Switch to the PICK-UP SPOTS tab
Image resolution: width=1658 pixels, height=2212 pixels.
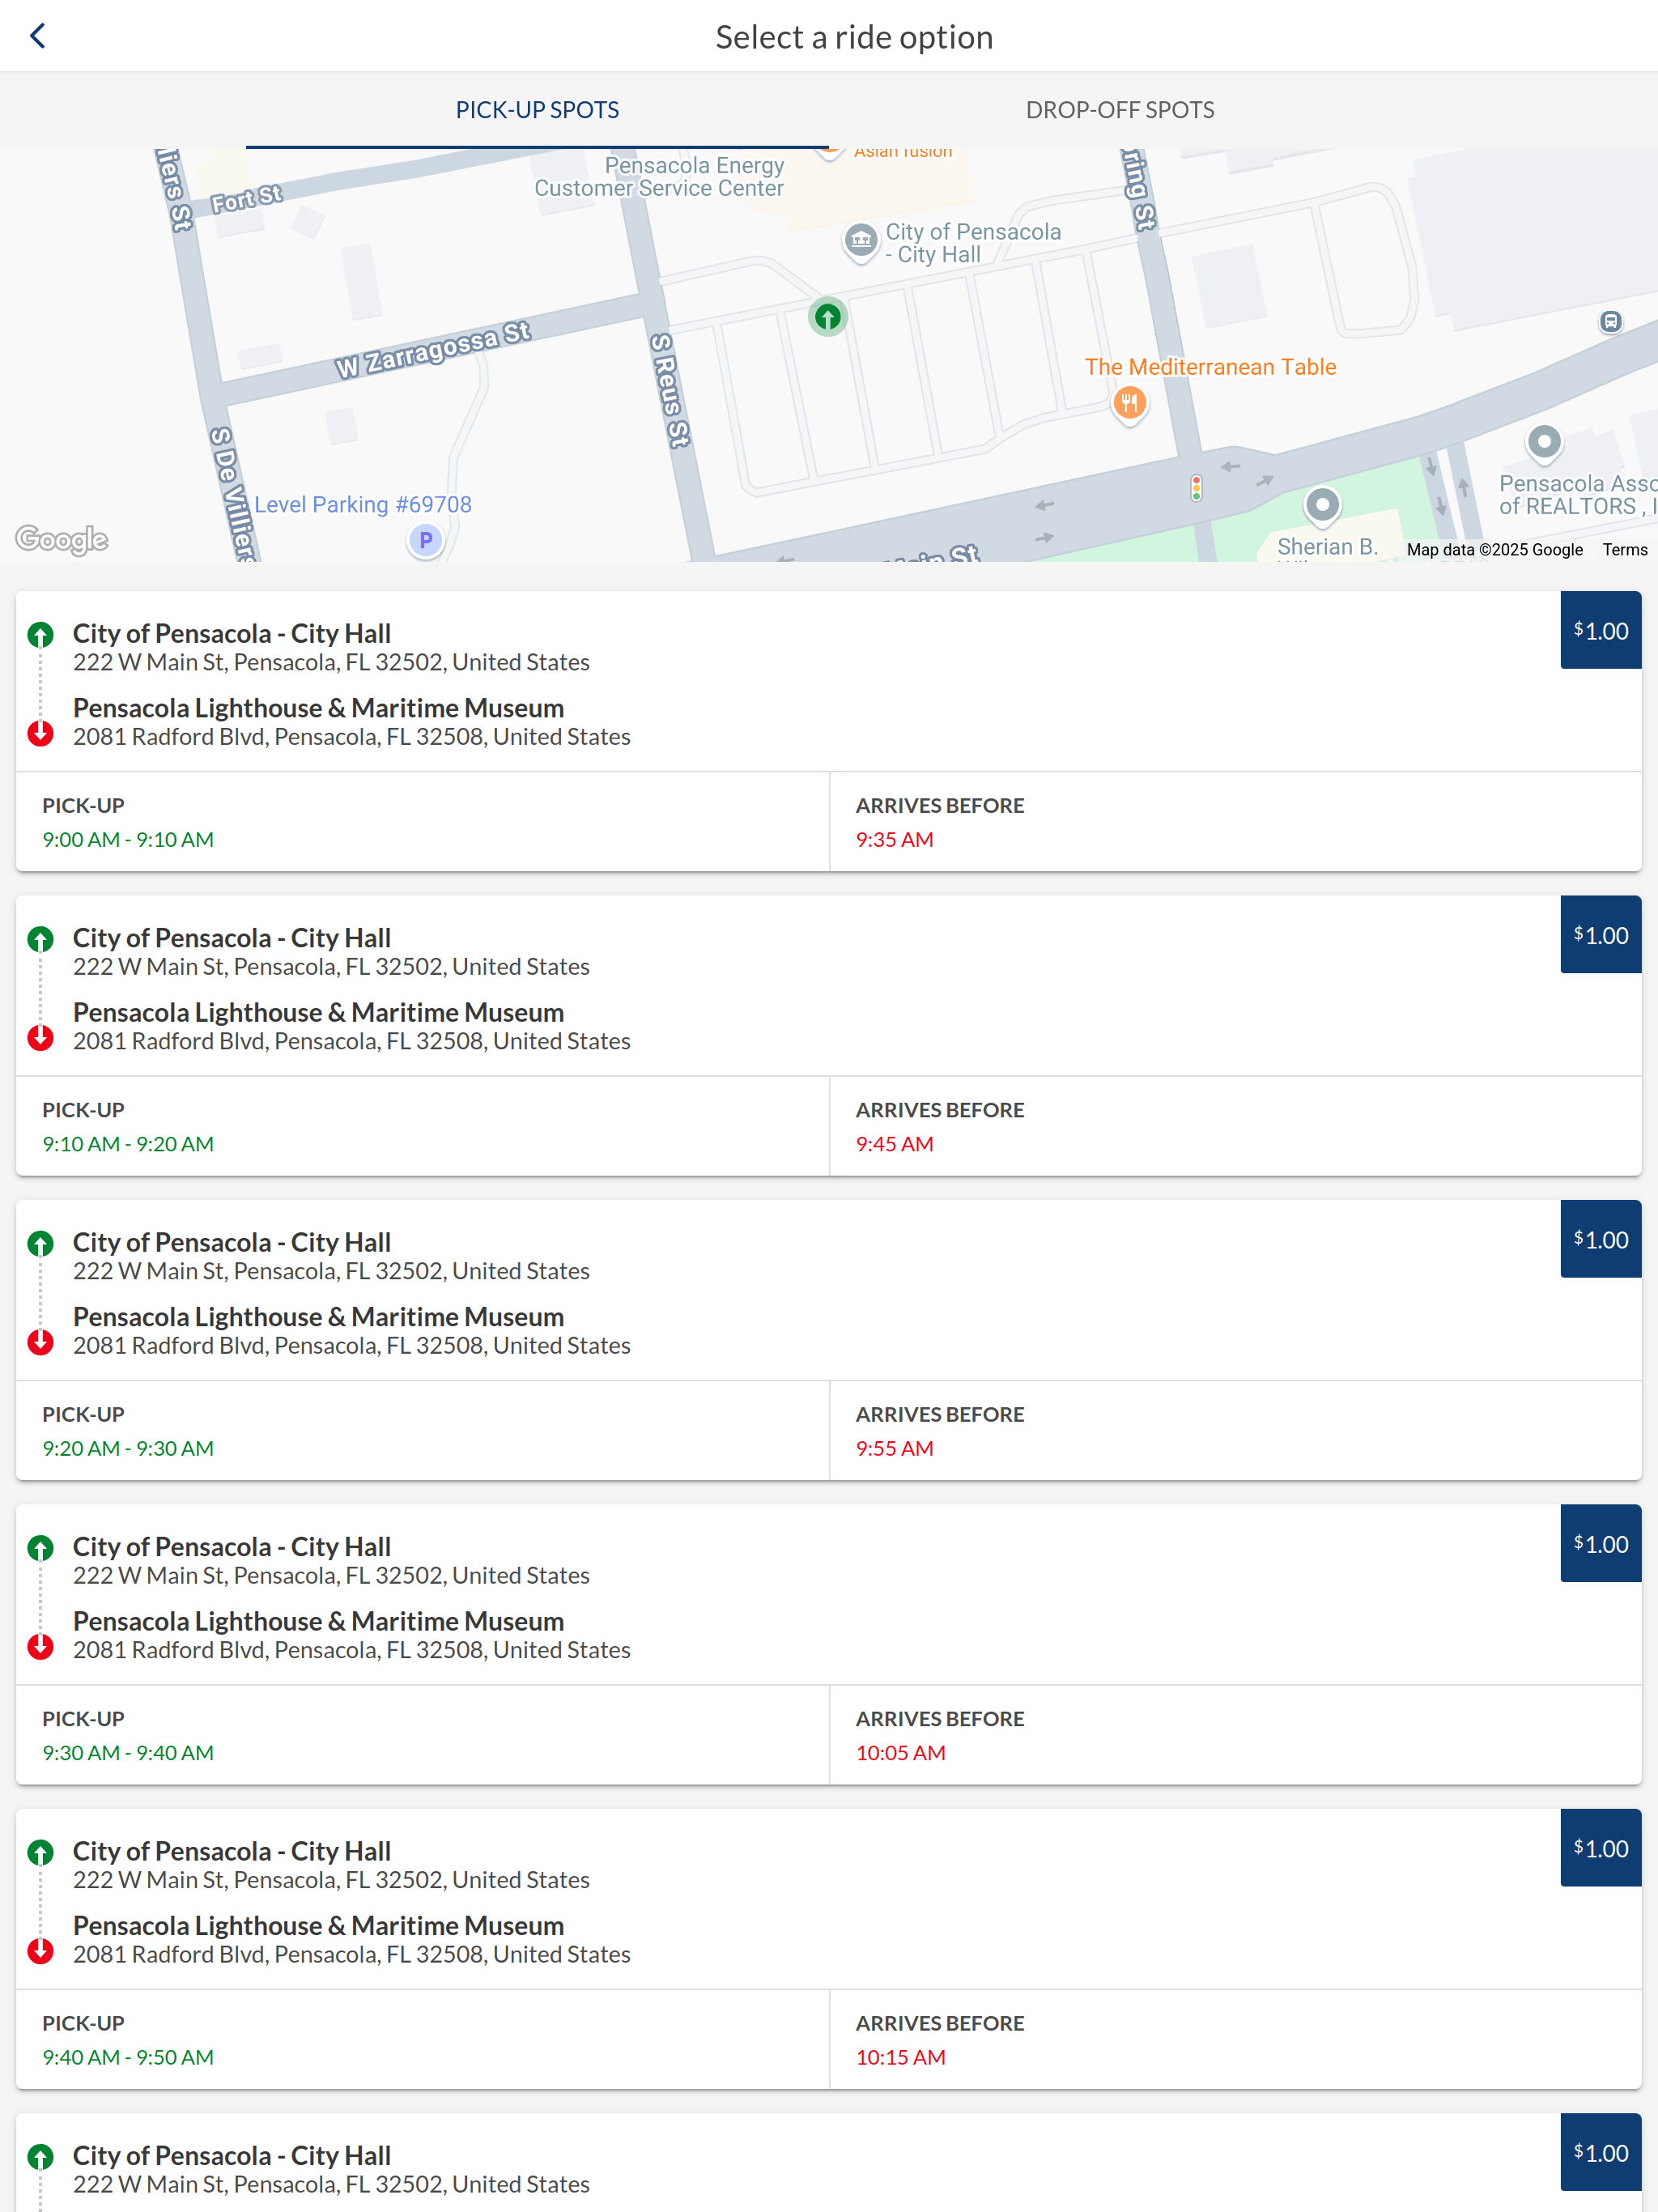point(537,110)
